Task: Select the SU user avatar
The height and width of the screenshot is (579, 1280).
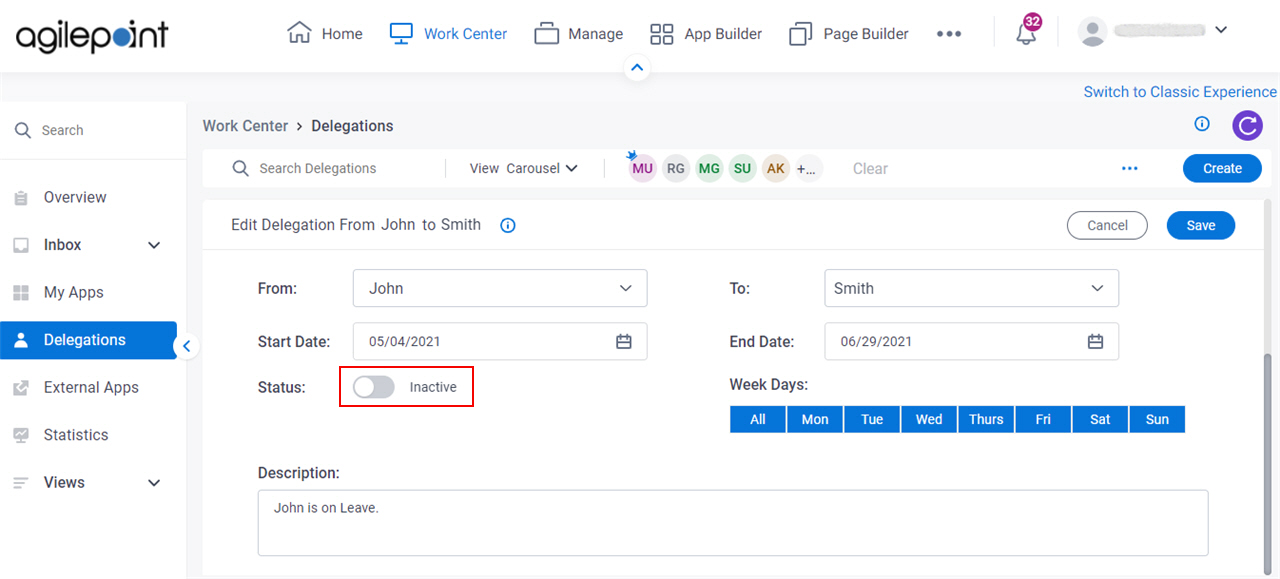Action: (x=742, y=168)
